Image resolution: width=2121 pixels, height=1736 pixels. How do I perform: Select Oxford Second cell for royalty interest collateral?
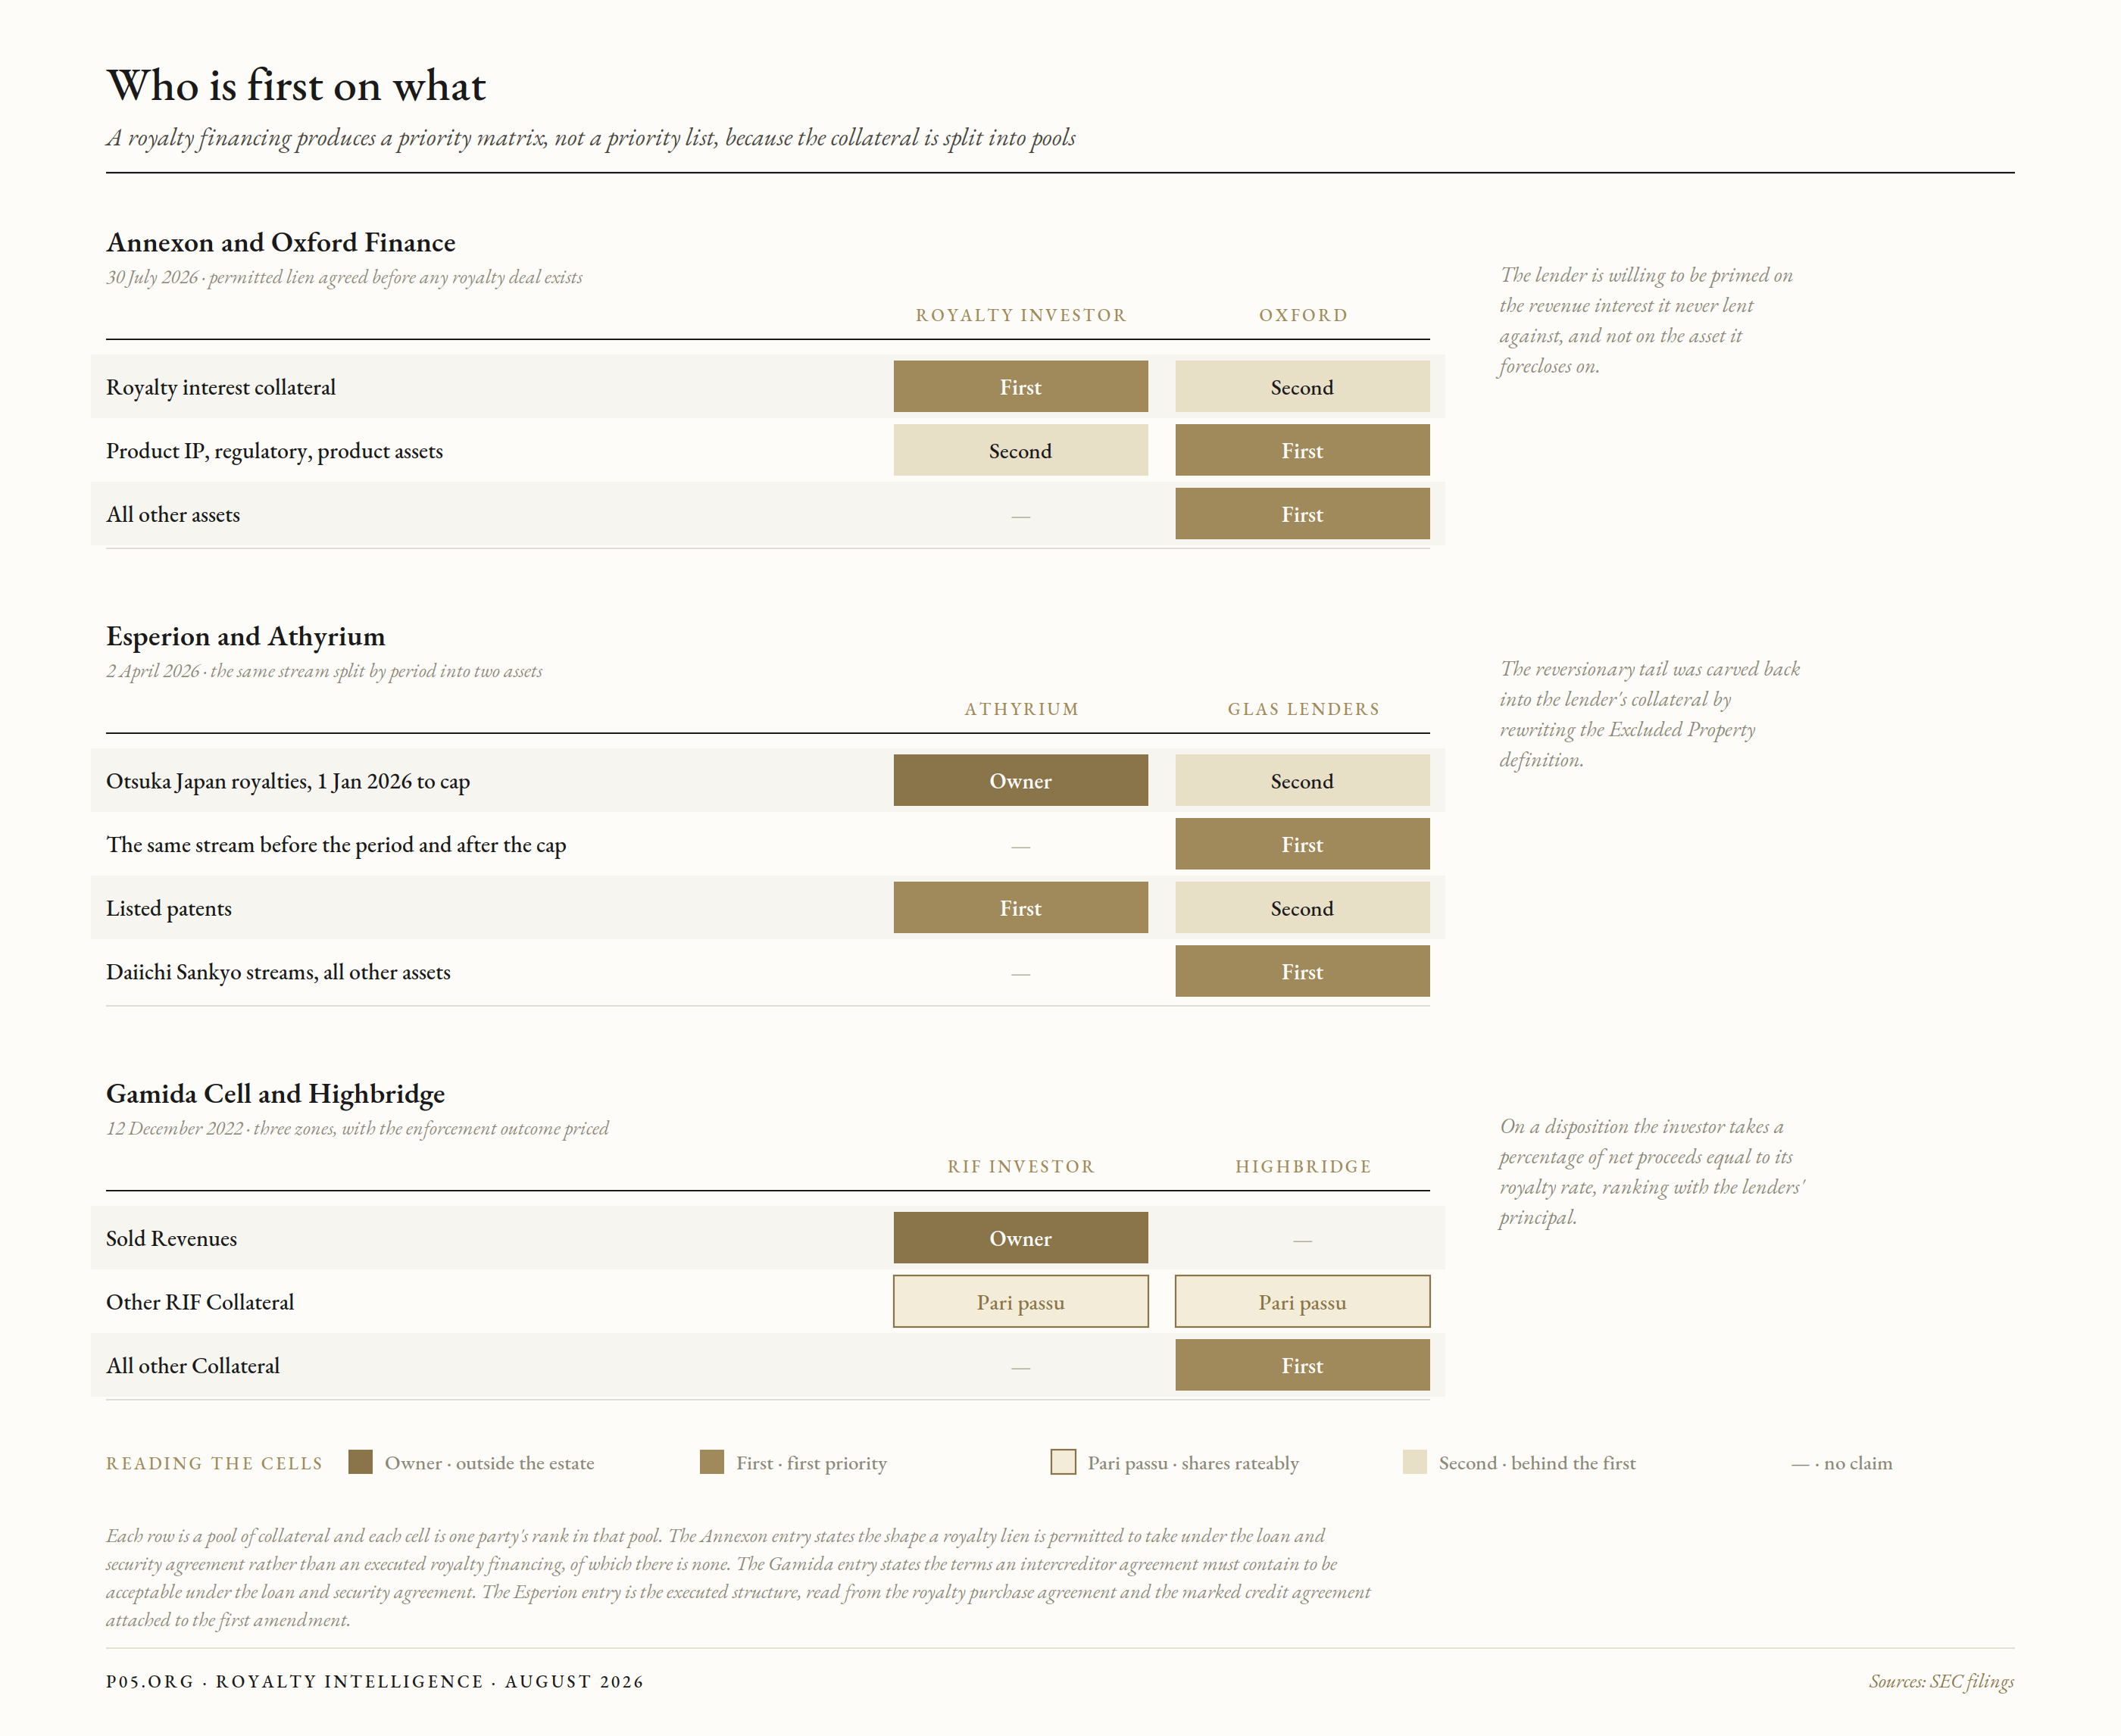tap(1302, 387)
